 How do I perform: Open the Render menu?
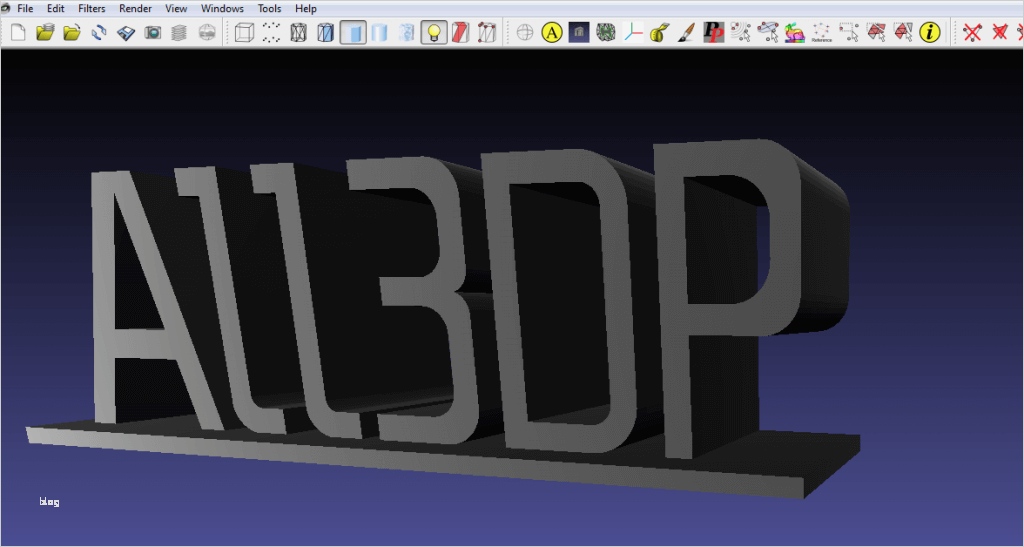[135, 8]
